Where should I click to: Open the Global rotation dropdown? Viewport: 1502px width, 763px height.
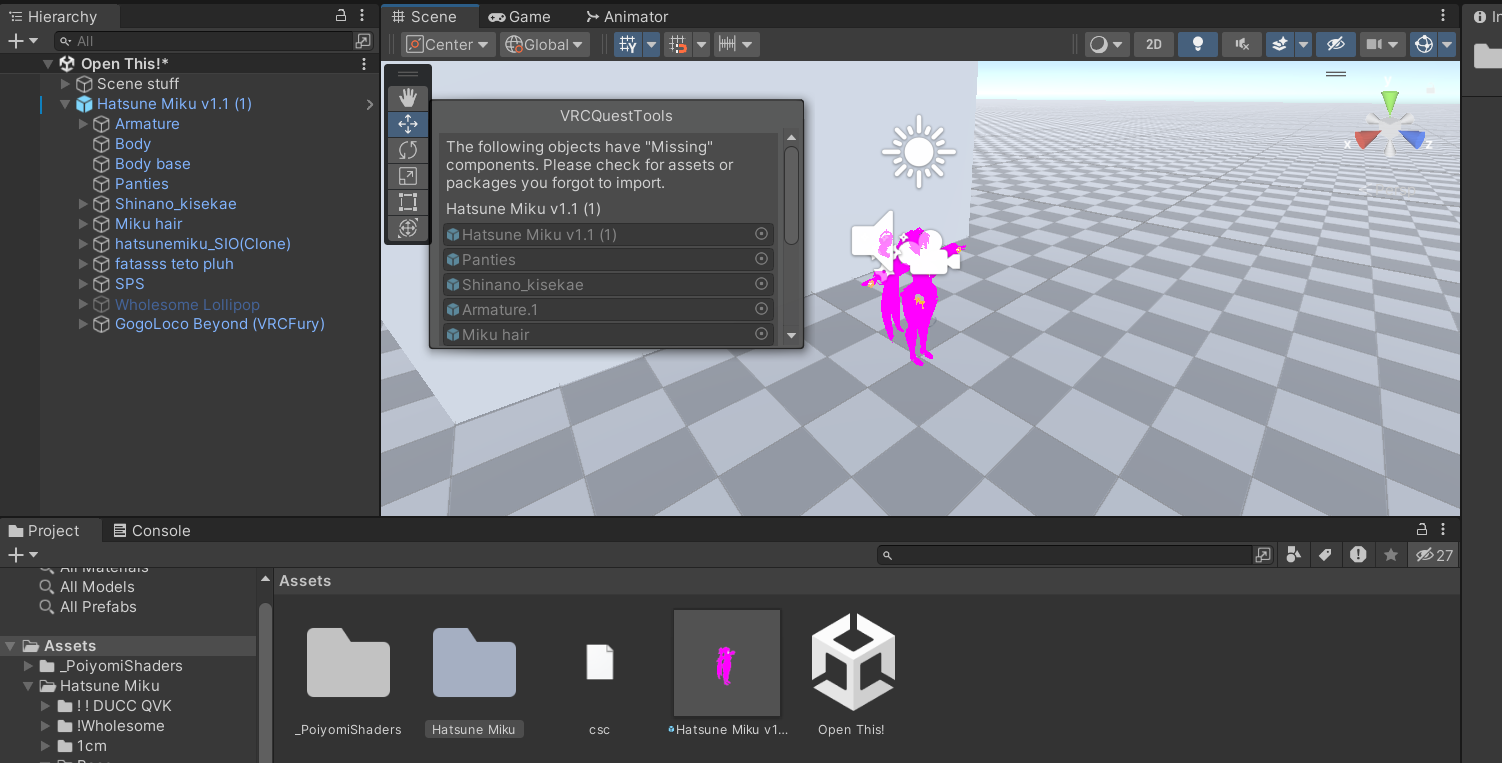[545, 44]
